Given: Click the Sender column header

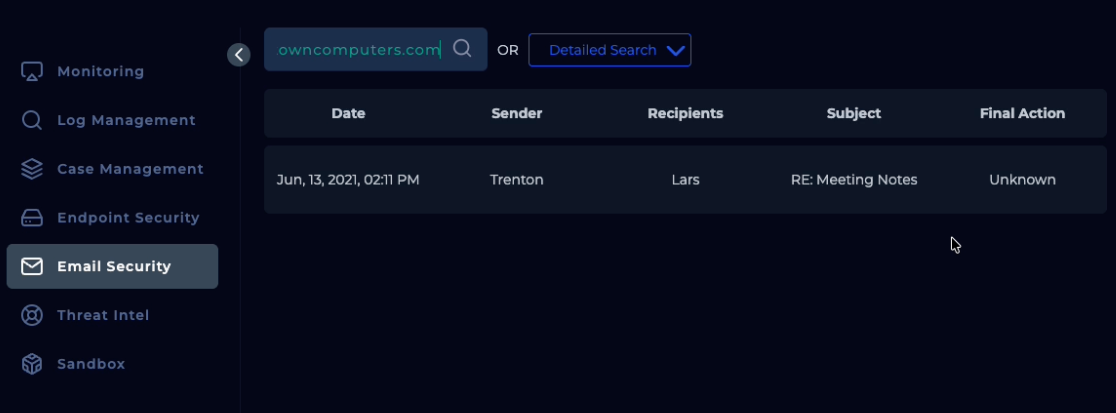Looking at the screenshot, I should point(516,113).
